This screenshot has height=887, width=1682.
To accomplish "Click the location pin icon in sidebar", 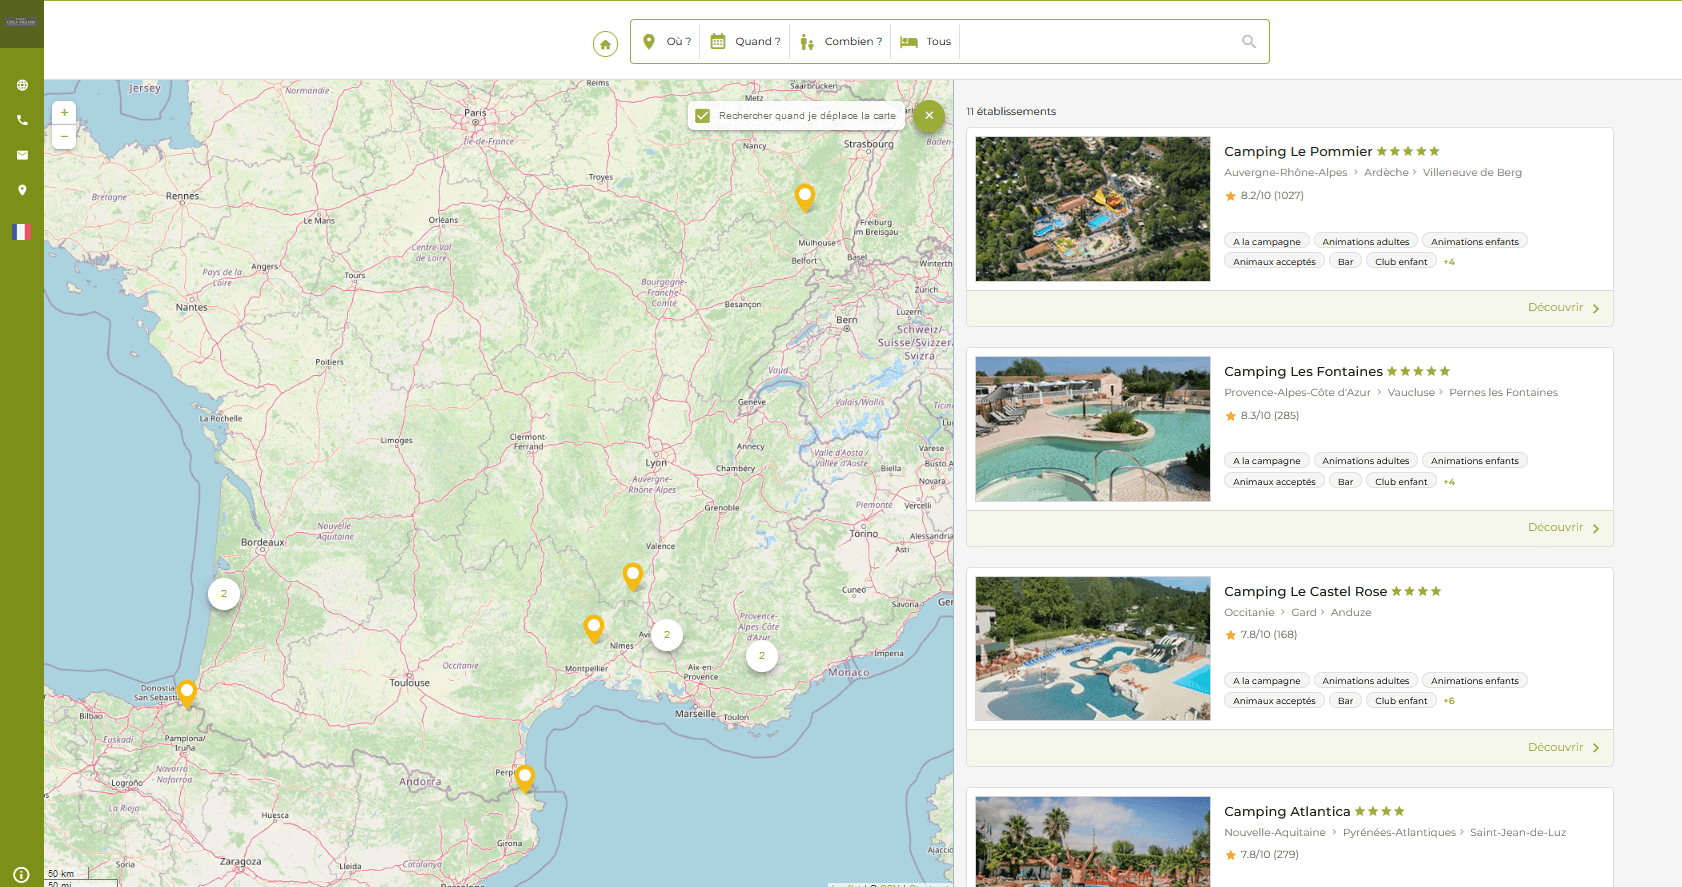I will click(x=22, y=190).
